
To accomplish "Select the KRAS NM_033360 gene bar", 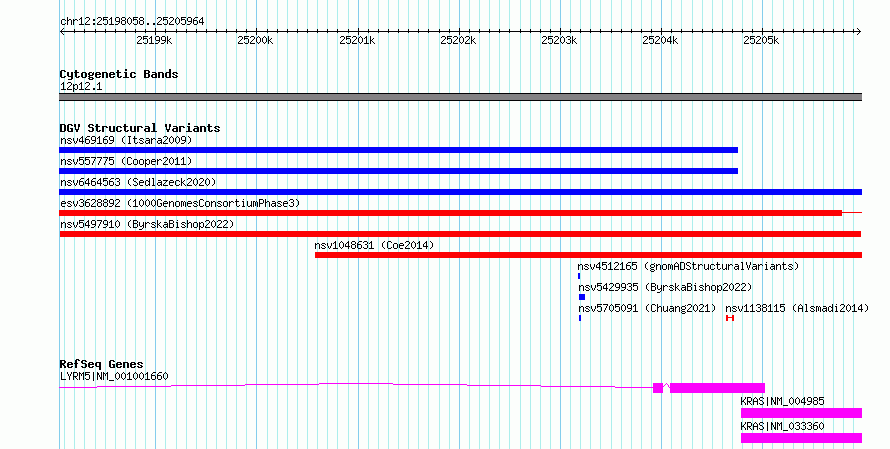I will click(801, 438).
